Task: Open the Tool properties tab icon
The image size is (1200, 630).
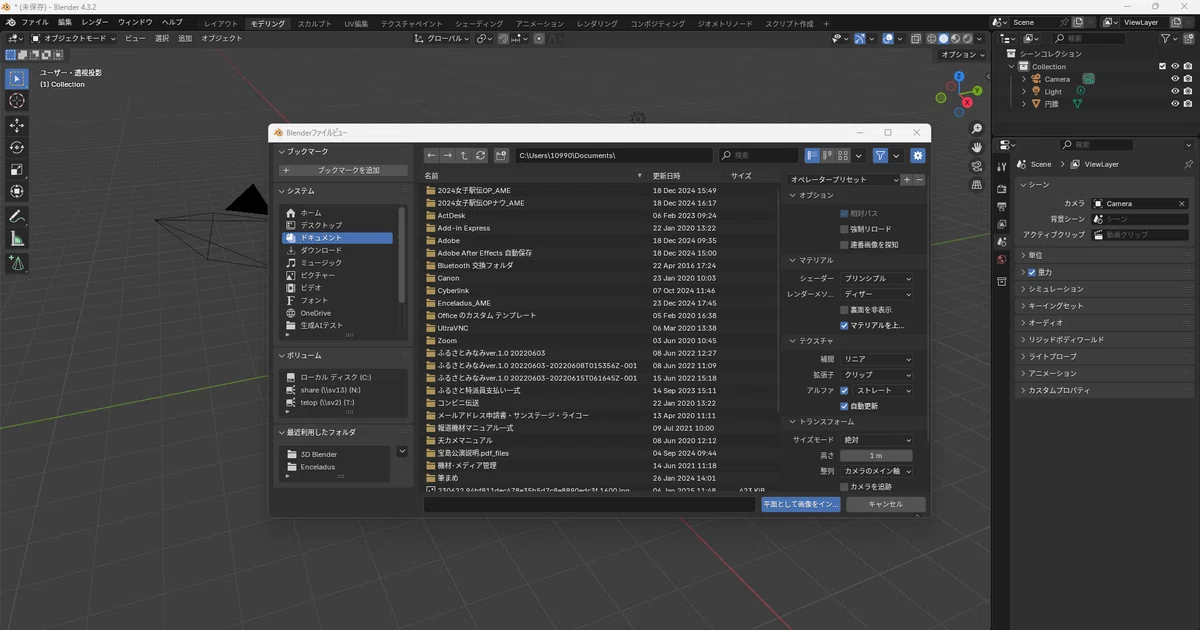Action: pos(1002,167)
